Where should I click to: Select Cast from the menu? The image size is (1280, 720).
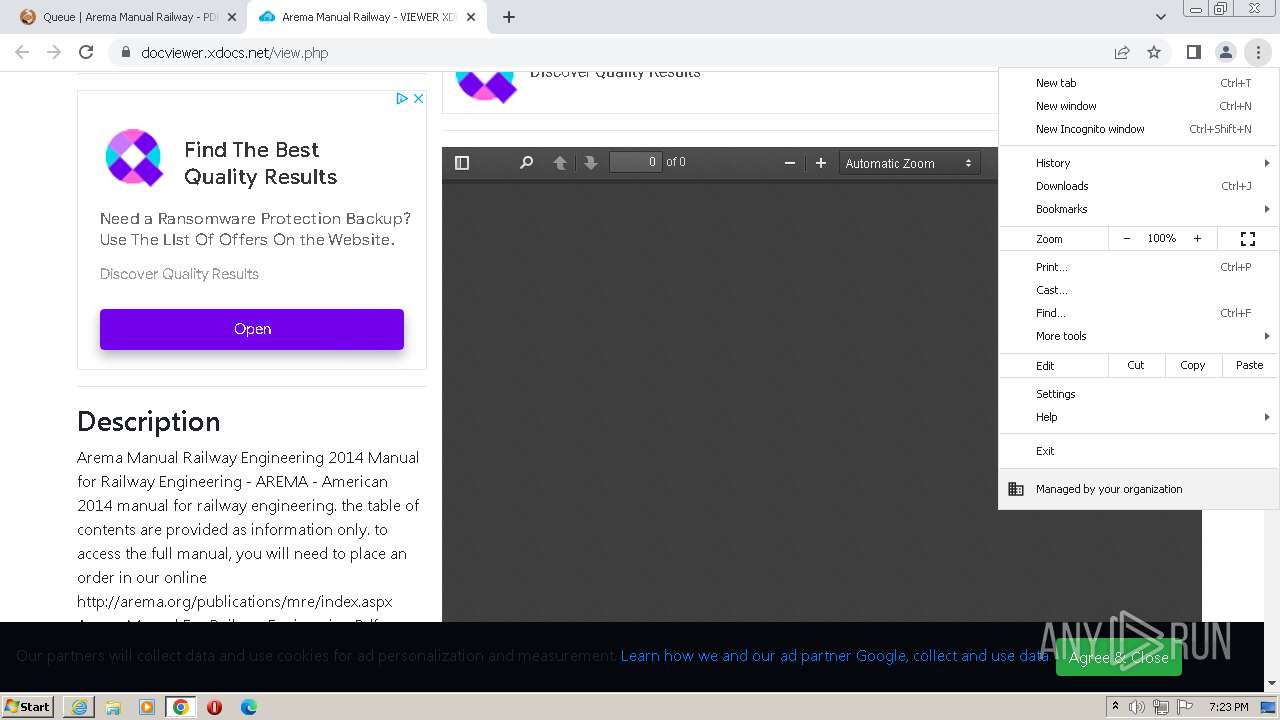(1139, 290)
